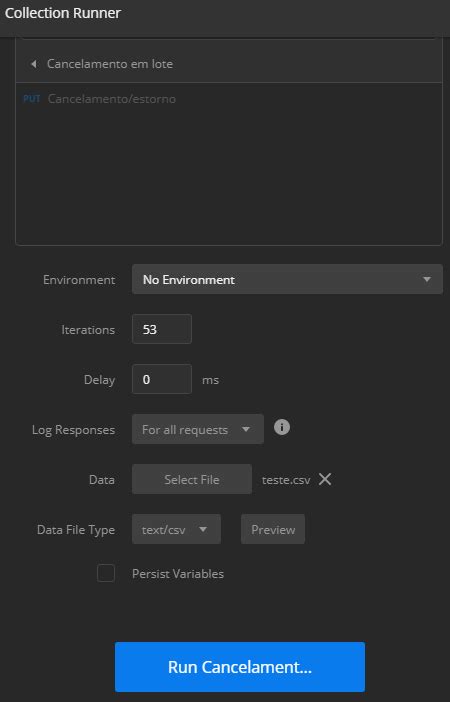Open the Log Responses For all requests dropdown

click(x=197, y=429)
